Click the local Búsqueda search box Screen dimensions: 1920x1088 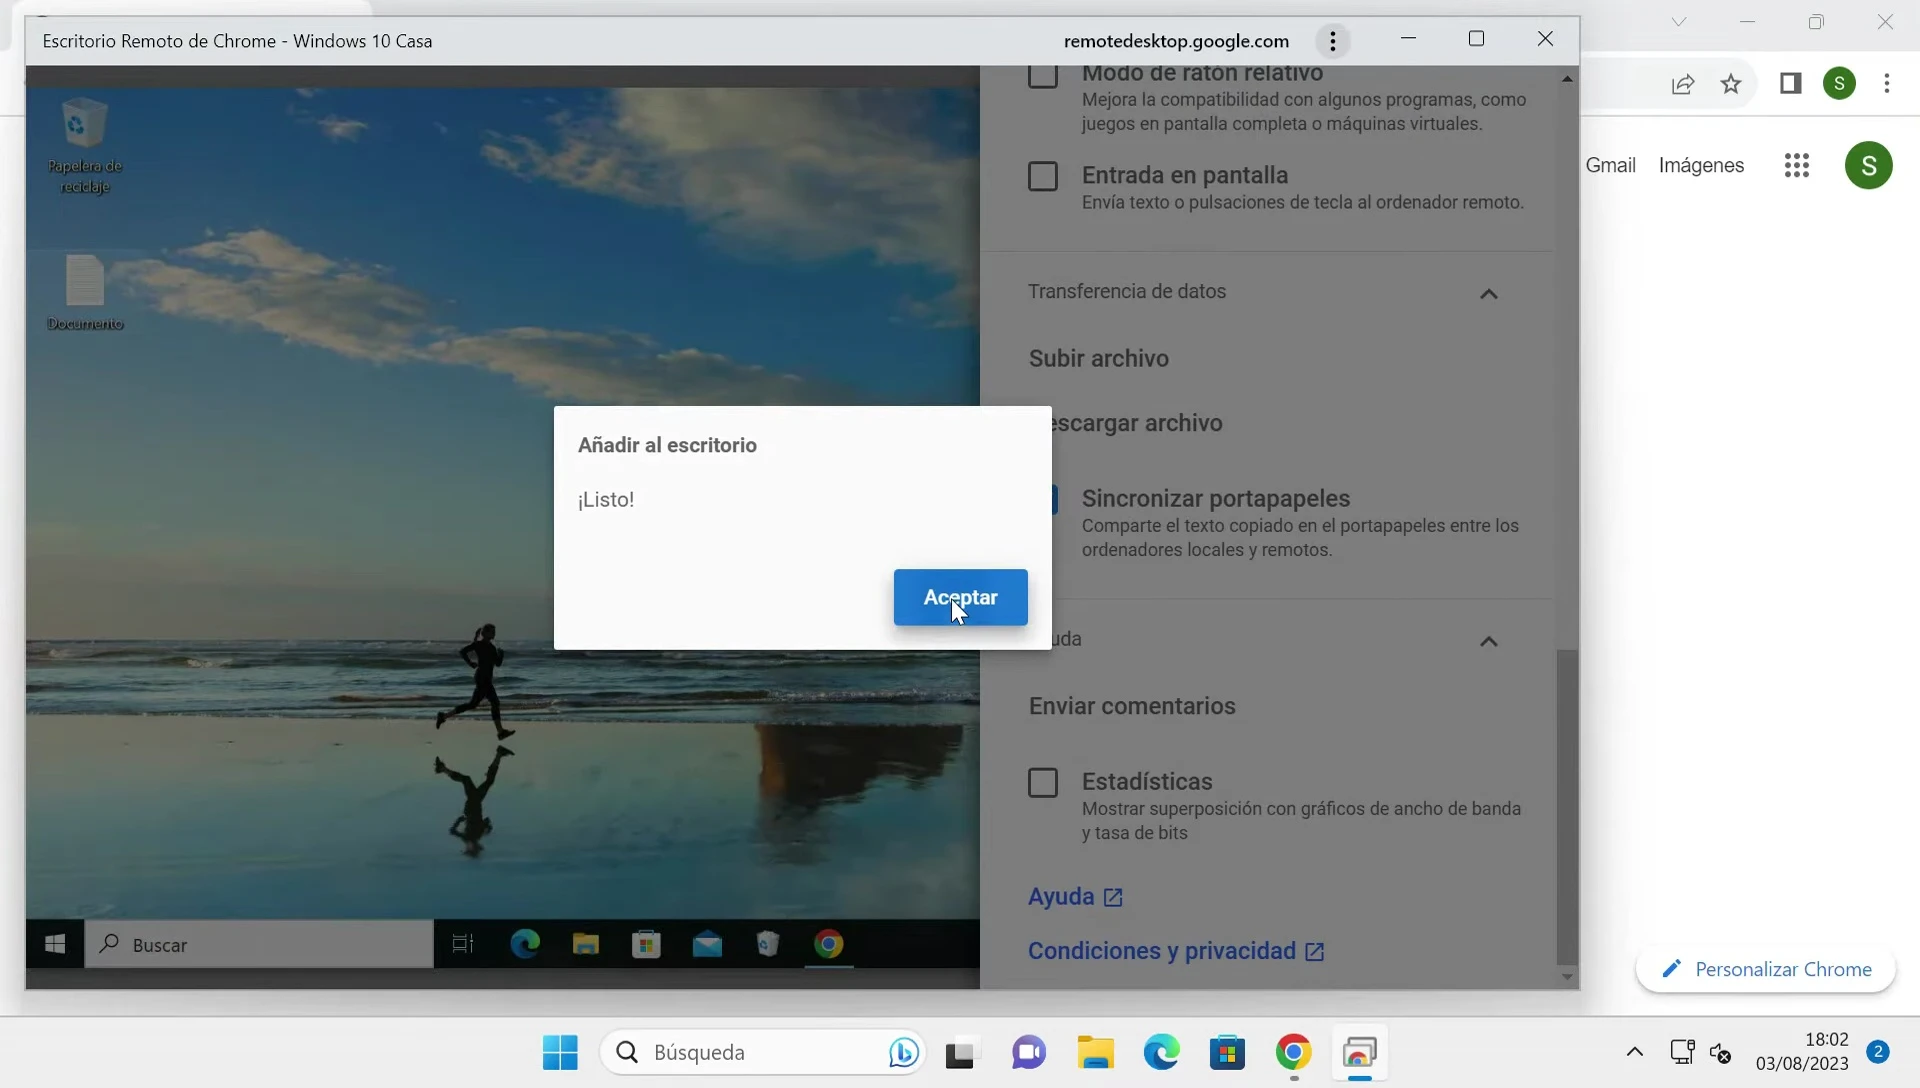point(764,1052)
